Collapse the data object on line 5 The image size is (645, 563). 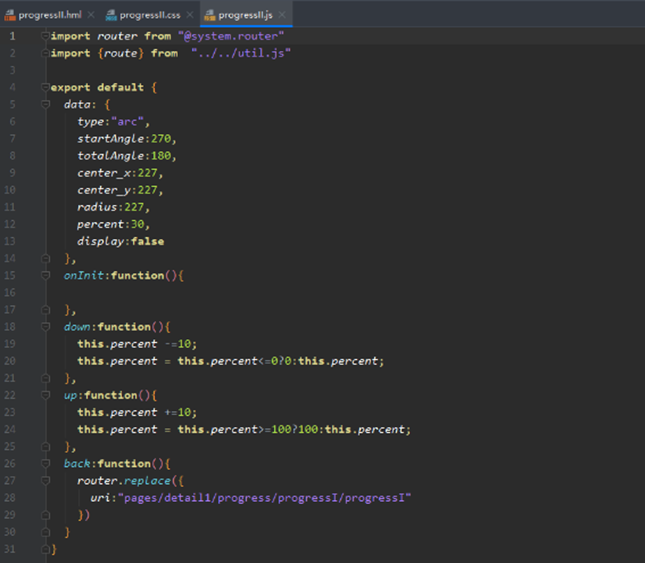click(x=45, y=104)
